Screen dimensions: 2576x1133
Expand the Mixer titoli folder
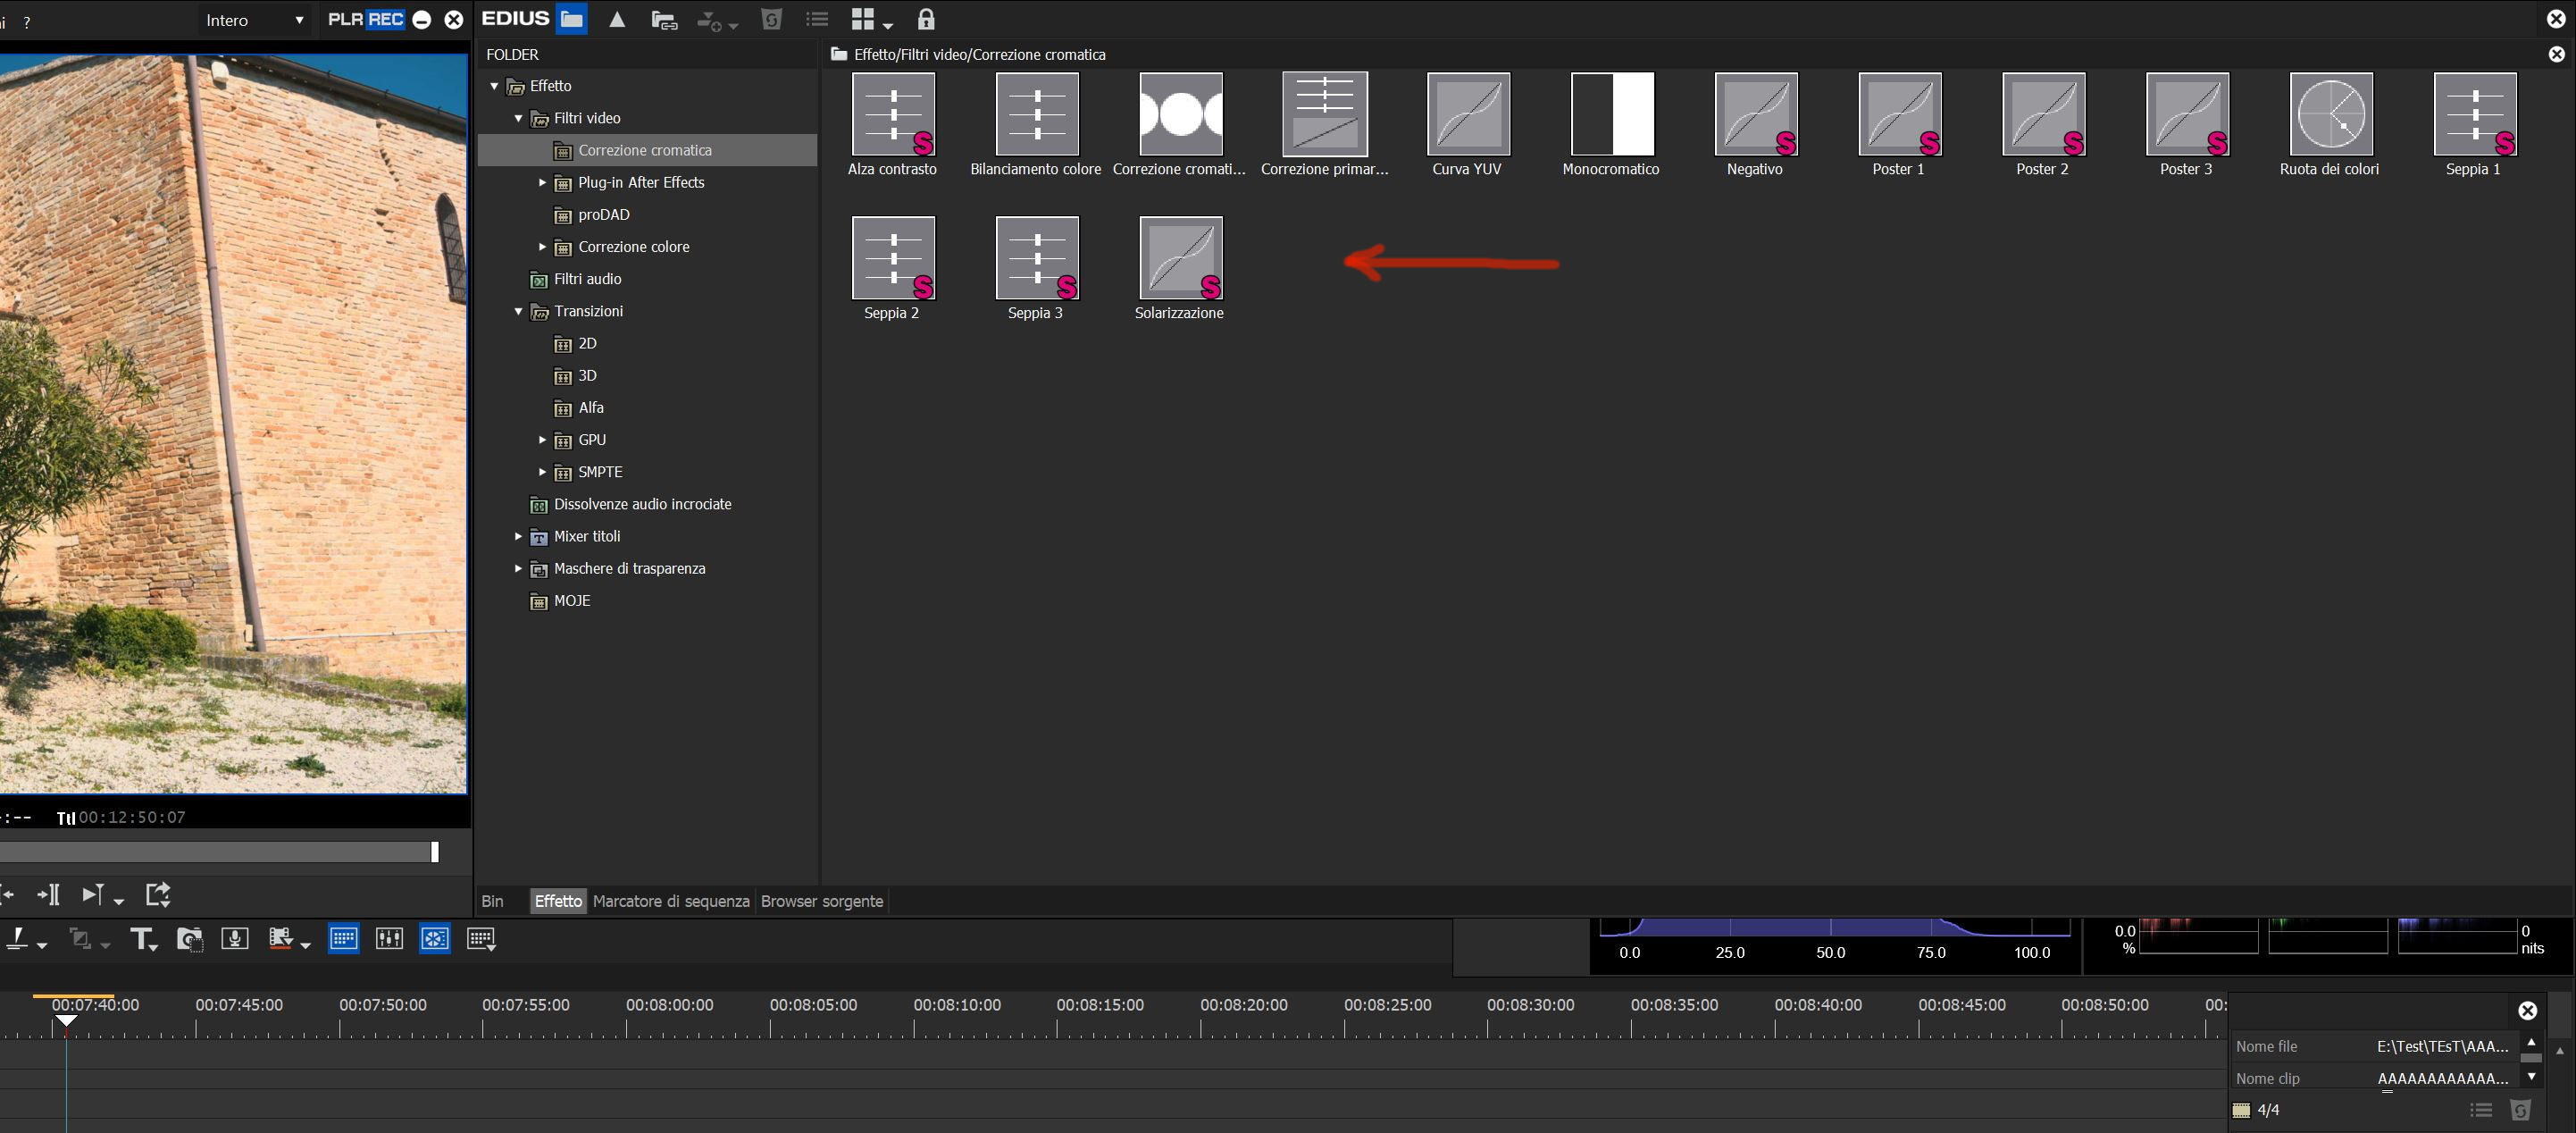[x=518, y=536]
